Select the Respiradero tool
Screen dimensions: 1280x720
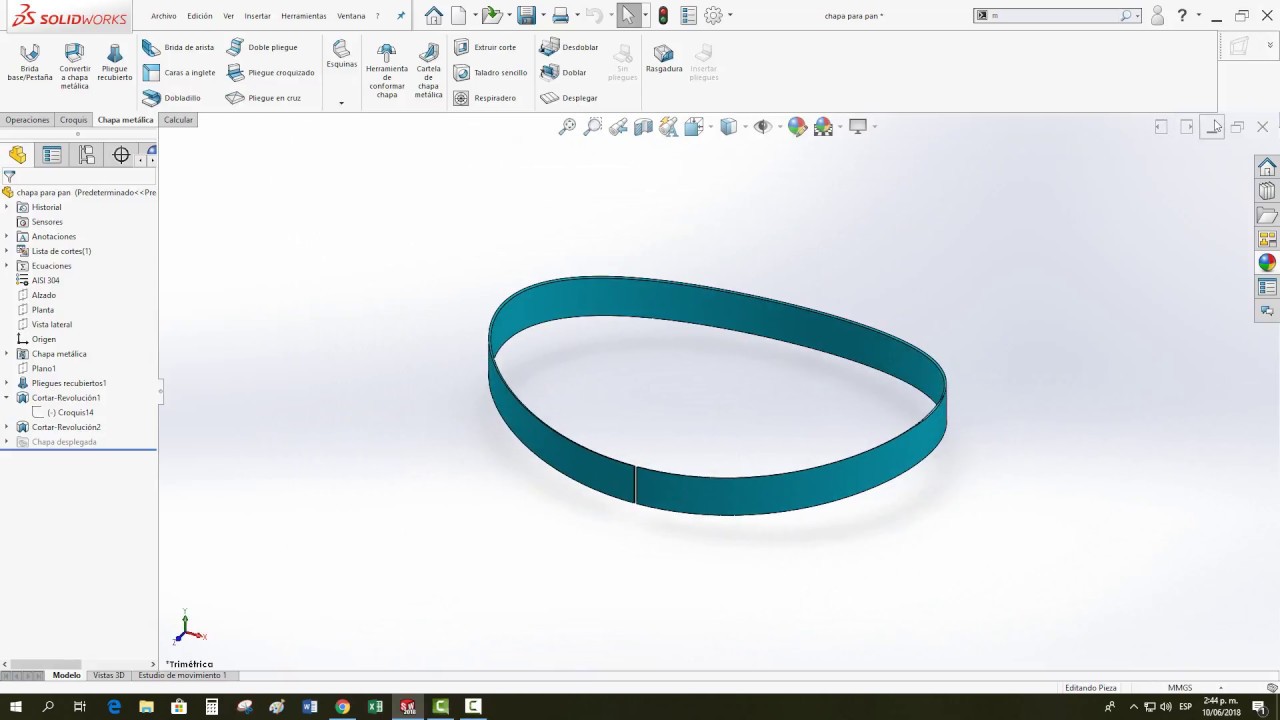pyautogui.click(x=485, y=98)
